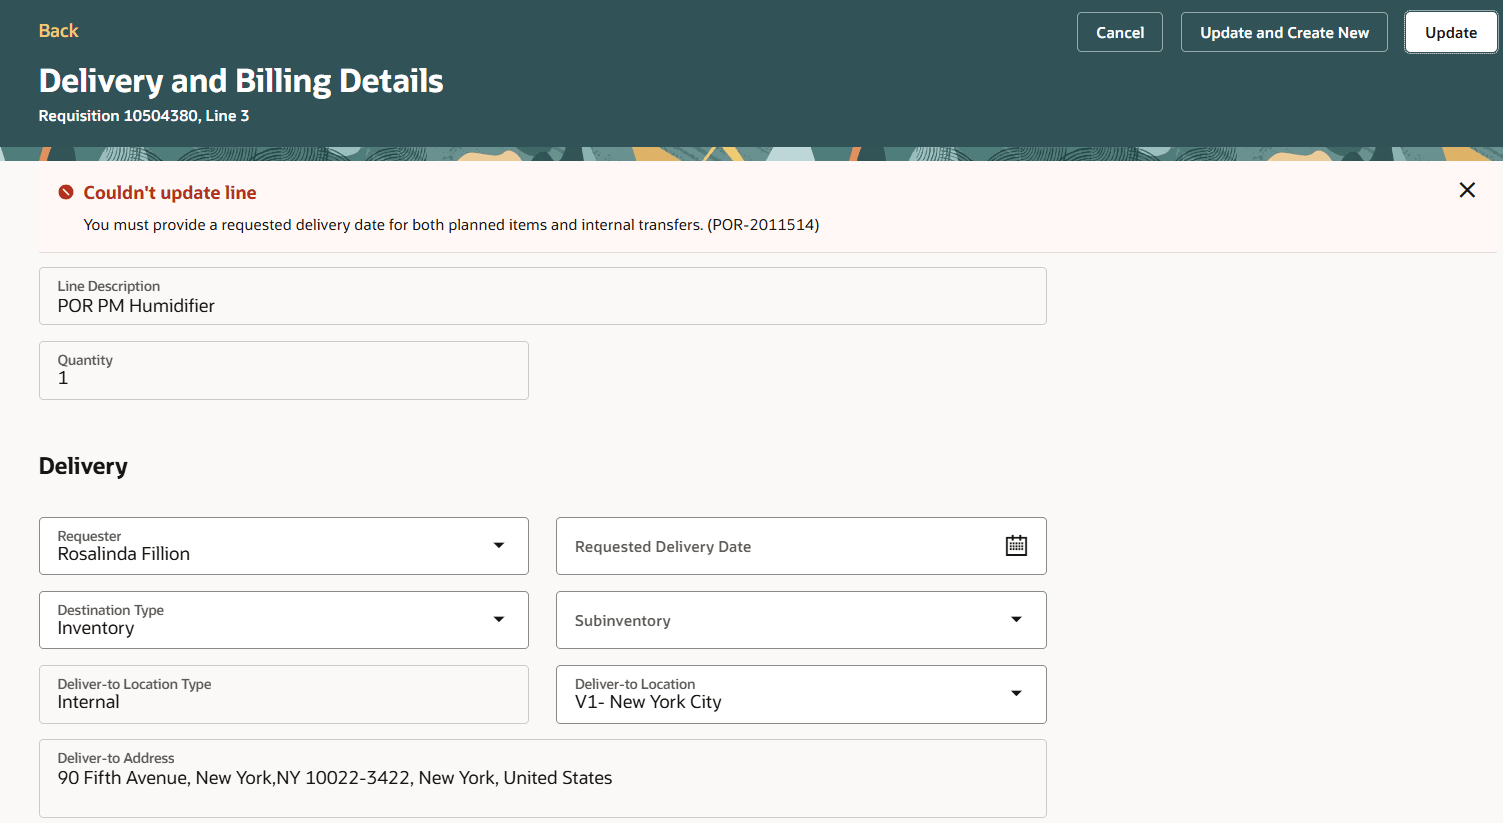This screenshot has height=823, width=1503.
Task: Select the Back navigation link
Action: [58, 30]
